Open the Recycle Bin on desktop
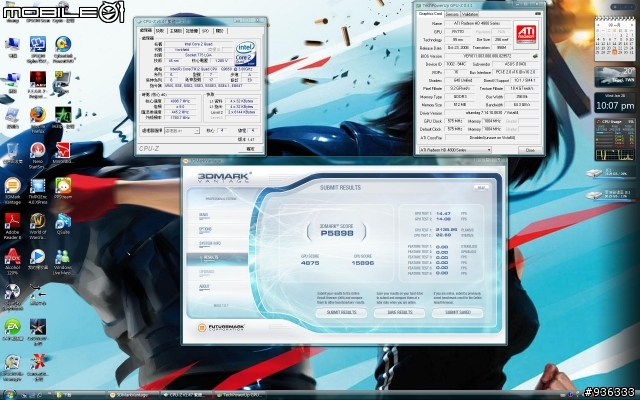Viewport: 640px width, 400px height. (12, 153)
